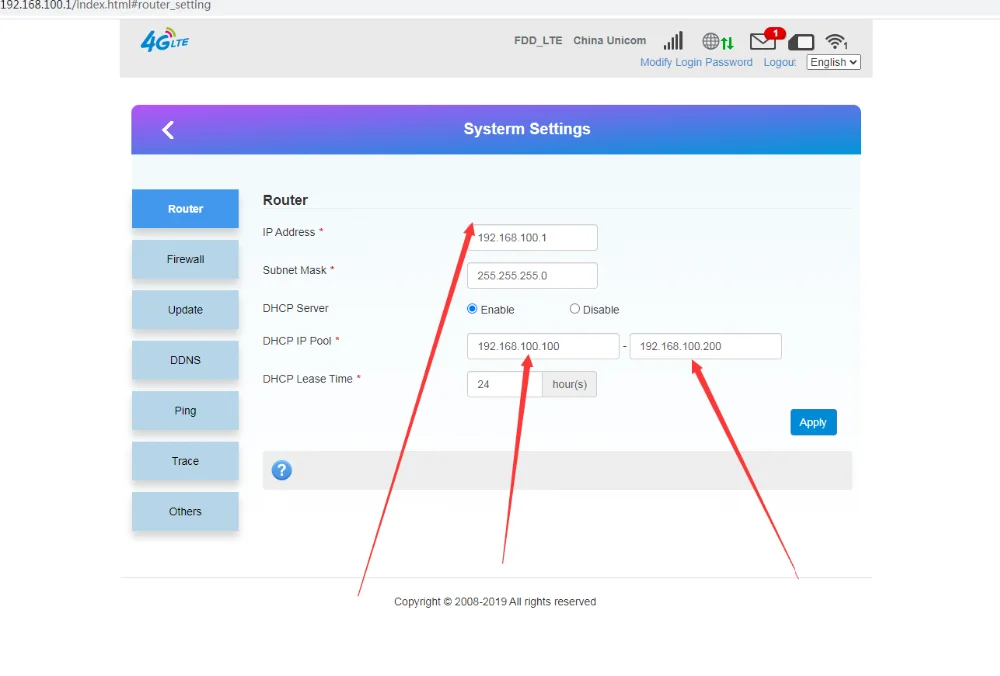1000x676 pixels.
Task: Click the DHCP Lease Time label
Action: click(x=307, y=379)
